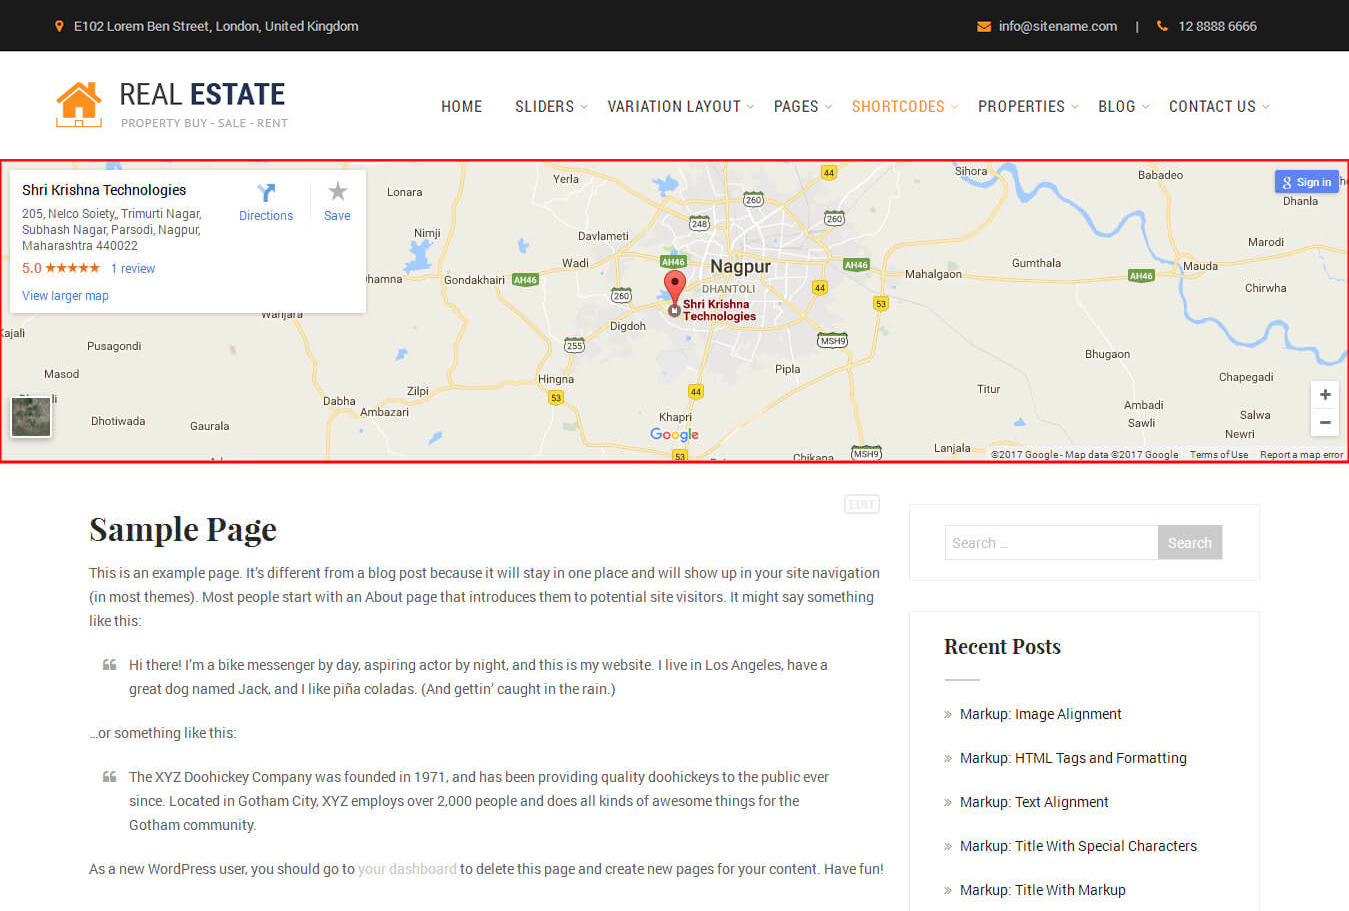
Task: Open Markup: Title With Markup post
Action: [x=1043, y=890]
